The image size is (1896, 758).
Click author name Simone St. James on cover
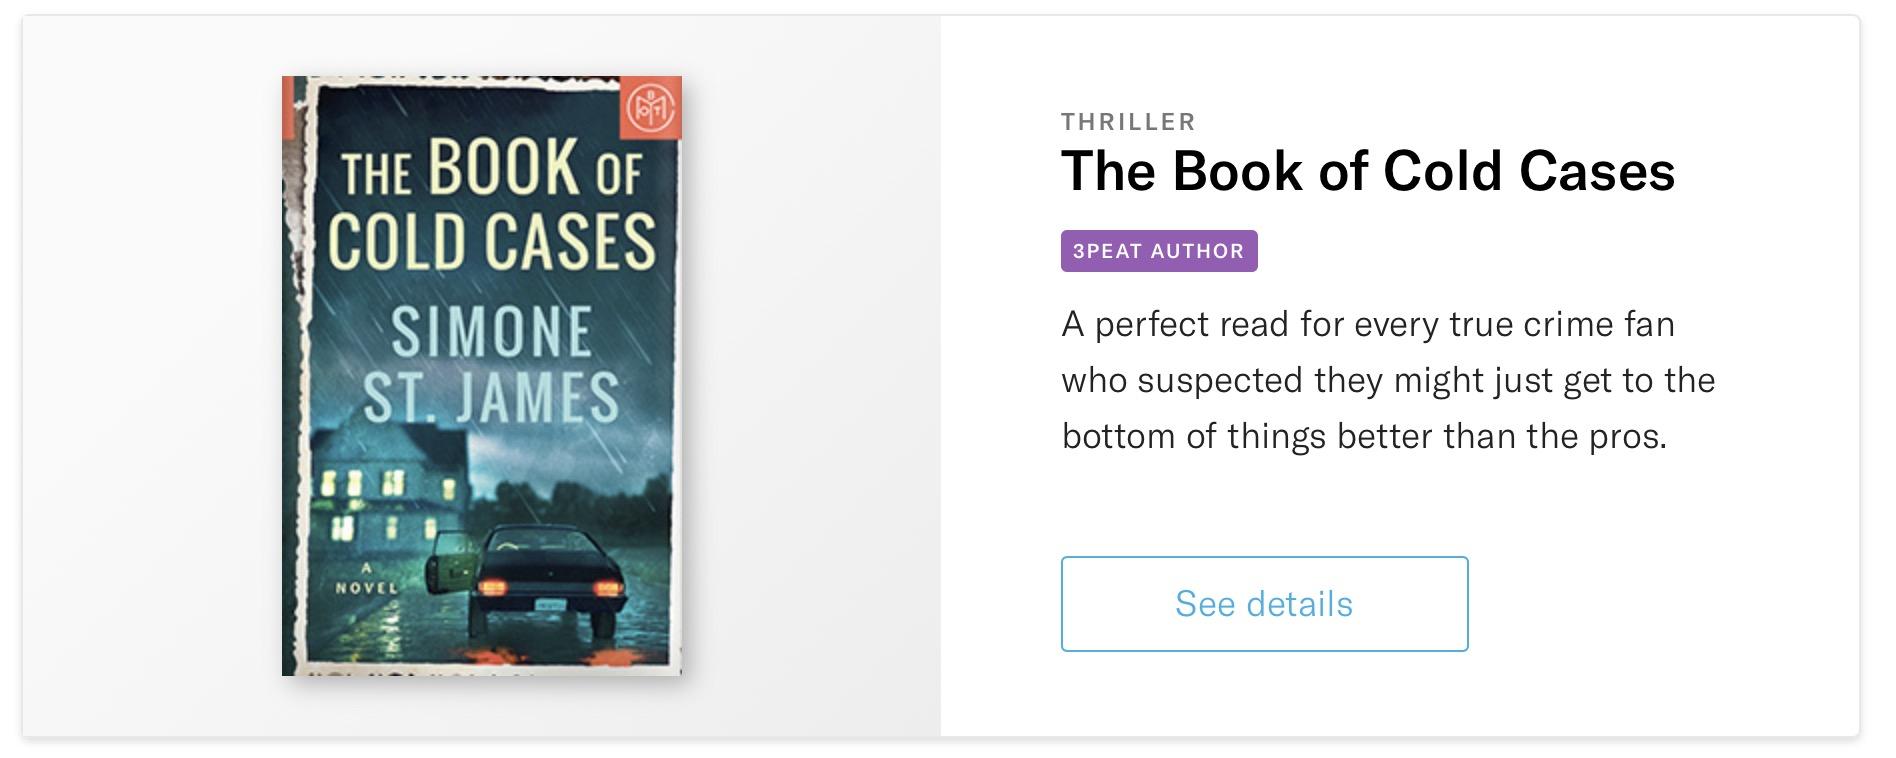tap(491, 363)
